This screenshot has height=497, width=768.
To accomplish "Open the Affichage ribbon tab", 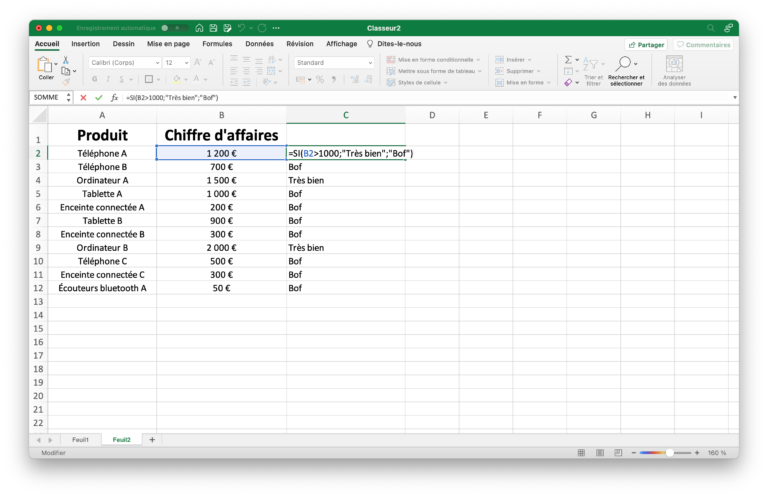I will pos(342,44).
